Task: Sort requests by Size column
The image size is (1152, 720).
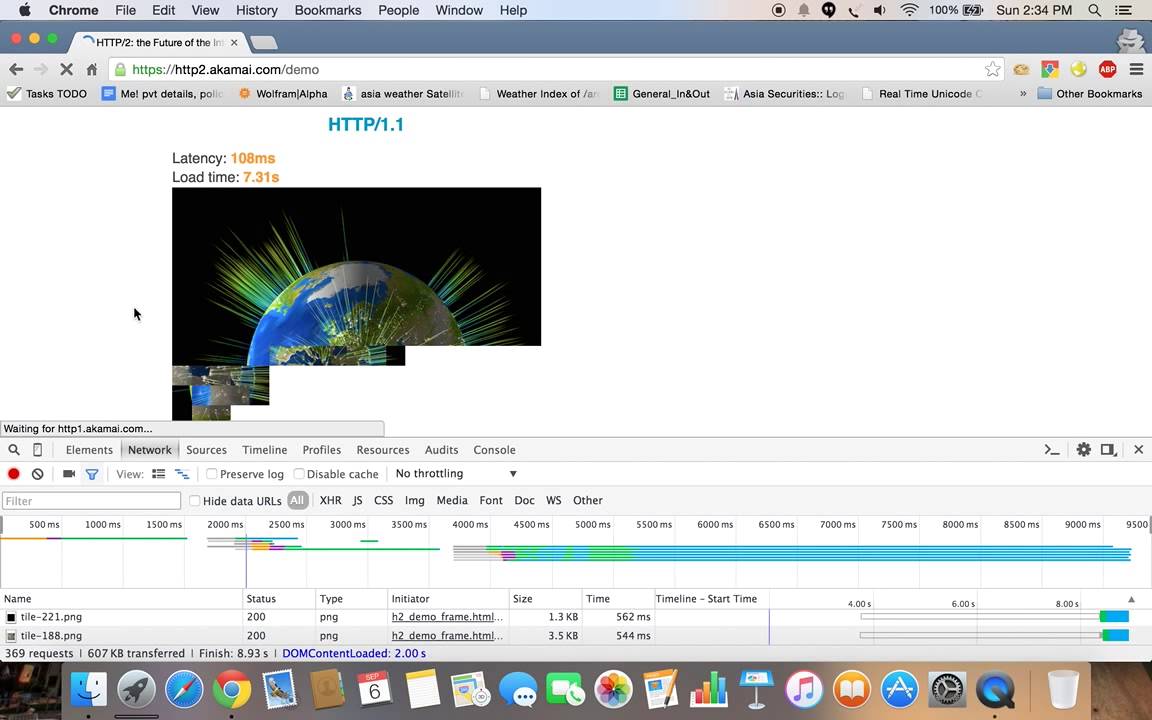Action: (x=545, y=599)
